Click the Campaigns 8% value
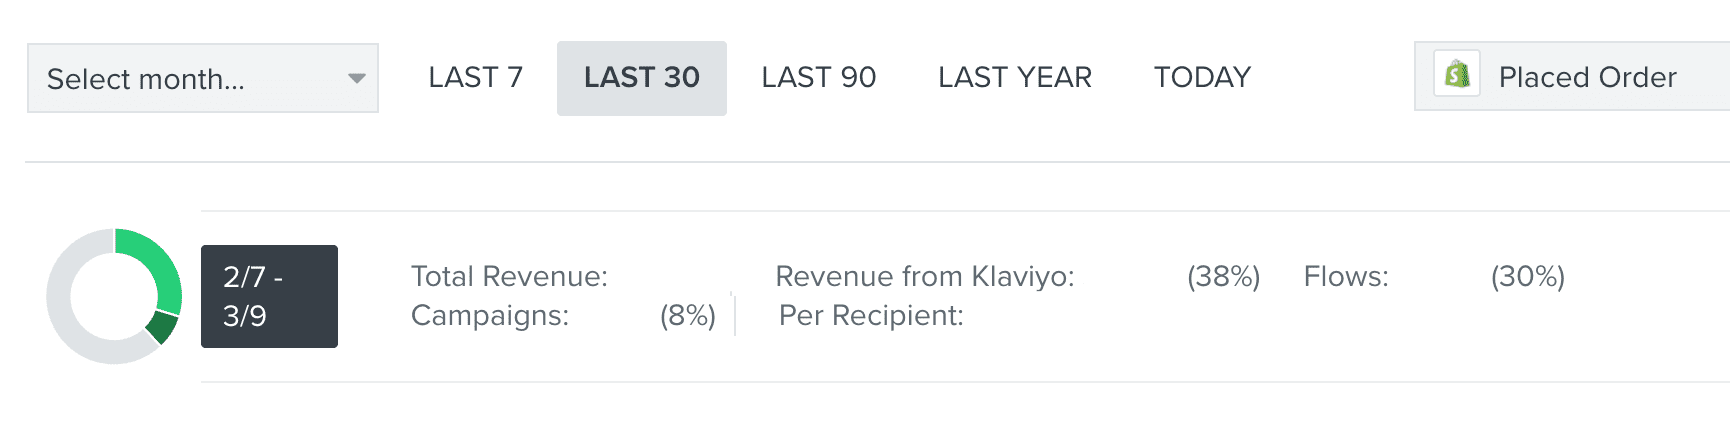1730x434 pixels. [x=687, y=316]
